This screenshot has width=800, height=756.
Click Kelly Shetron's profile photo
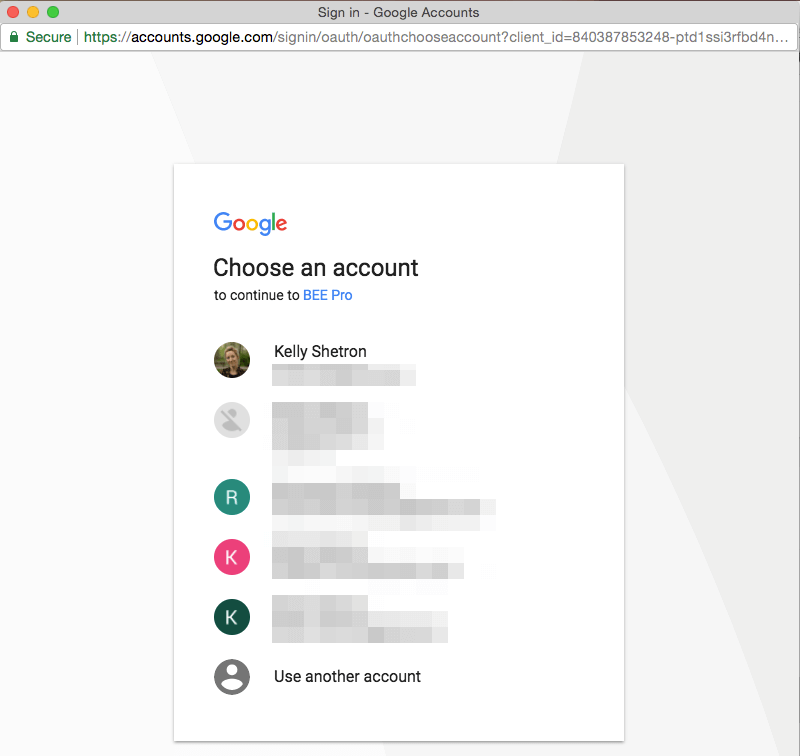(232, 360)
